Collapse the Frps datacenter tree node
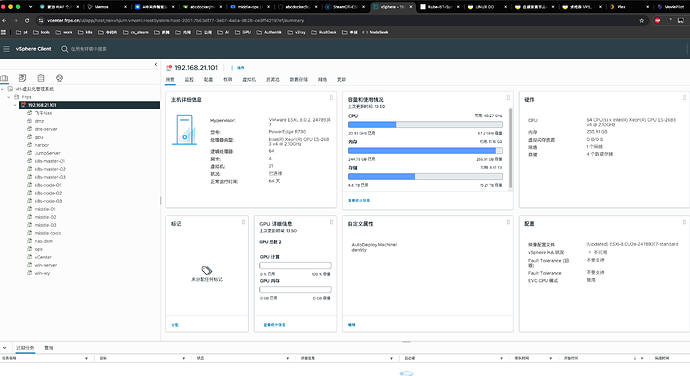This screenshot has height=376, width=690. (8, 97)
